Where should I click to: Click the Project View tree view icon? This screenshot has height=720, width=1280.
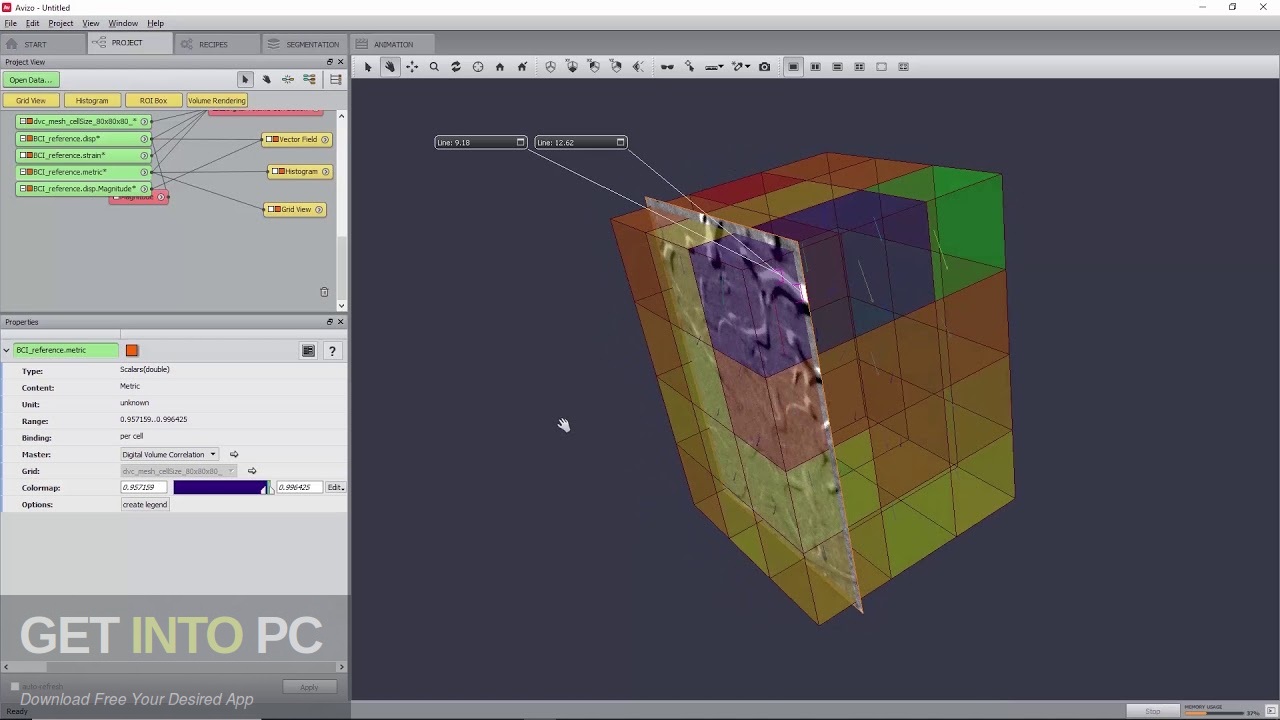tap(336, 79)
